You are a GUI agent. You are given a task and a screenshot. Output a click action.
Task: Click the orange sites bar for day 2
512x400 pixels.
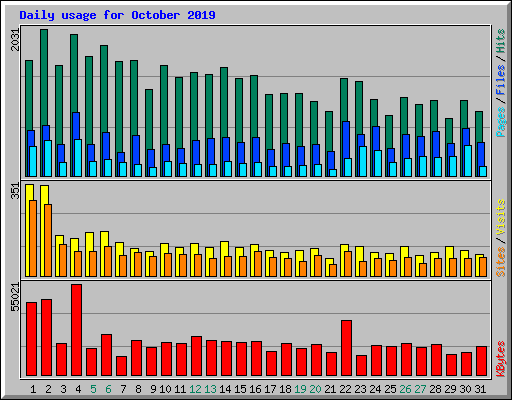click(48, 240)
